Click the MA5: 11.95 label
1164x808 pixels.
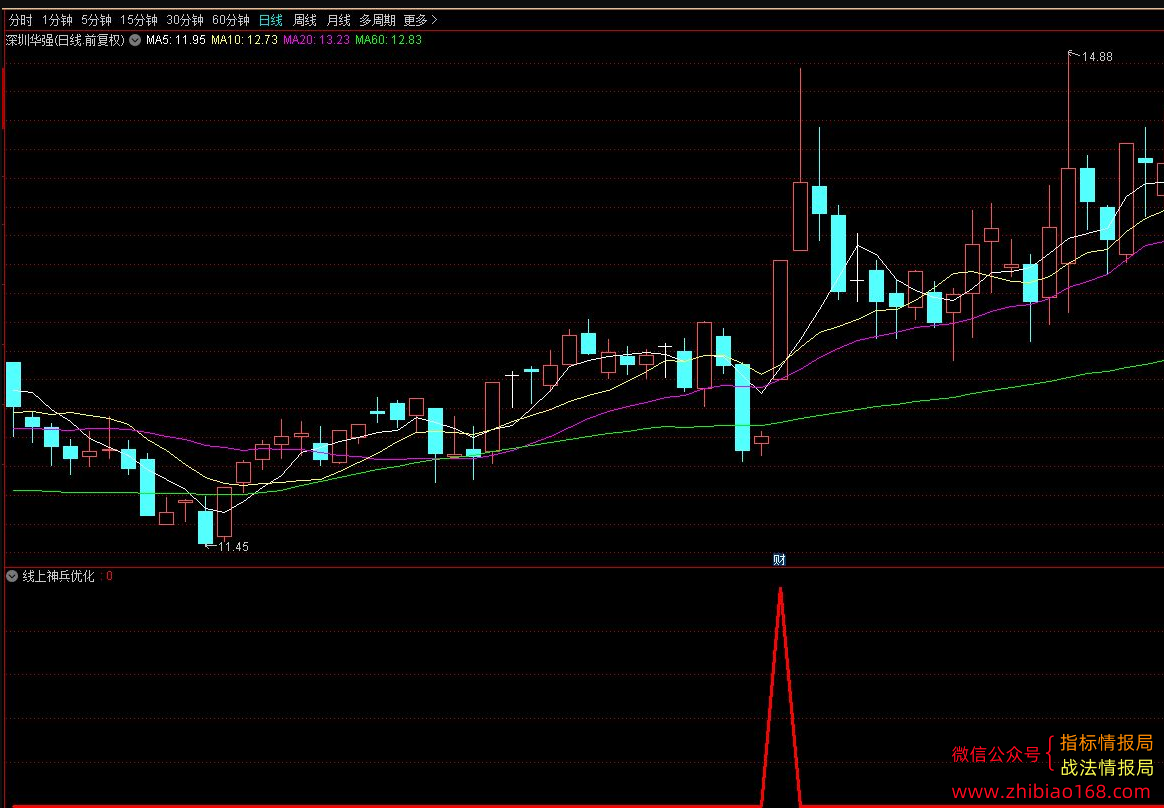pyautogui.click(x=176, y=40)
